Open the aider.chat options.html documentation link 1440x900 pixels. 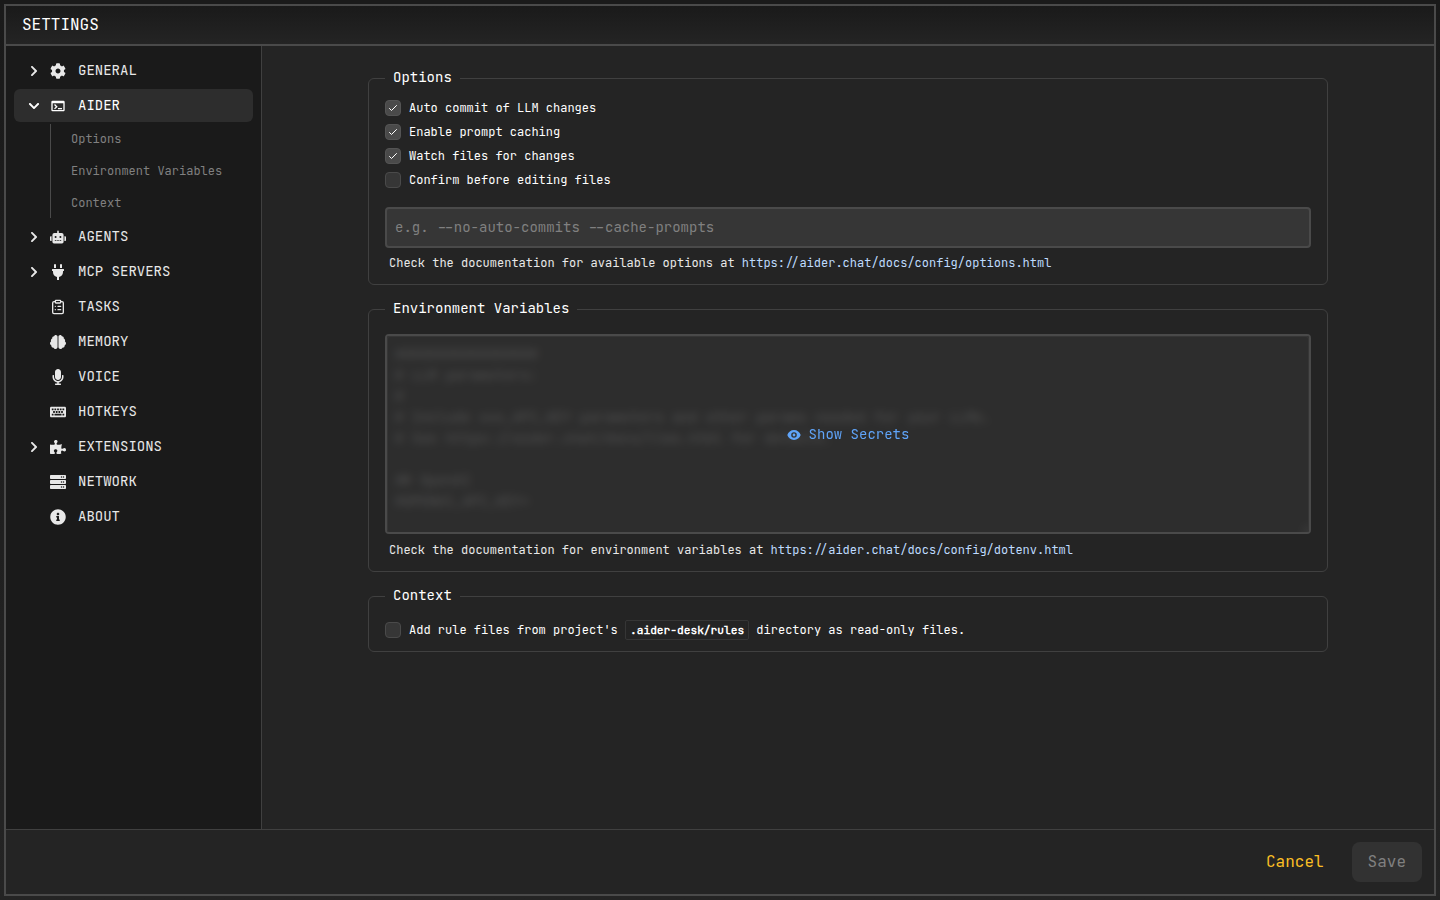(896, 263)
